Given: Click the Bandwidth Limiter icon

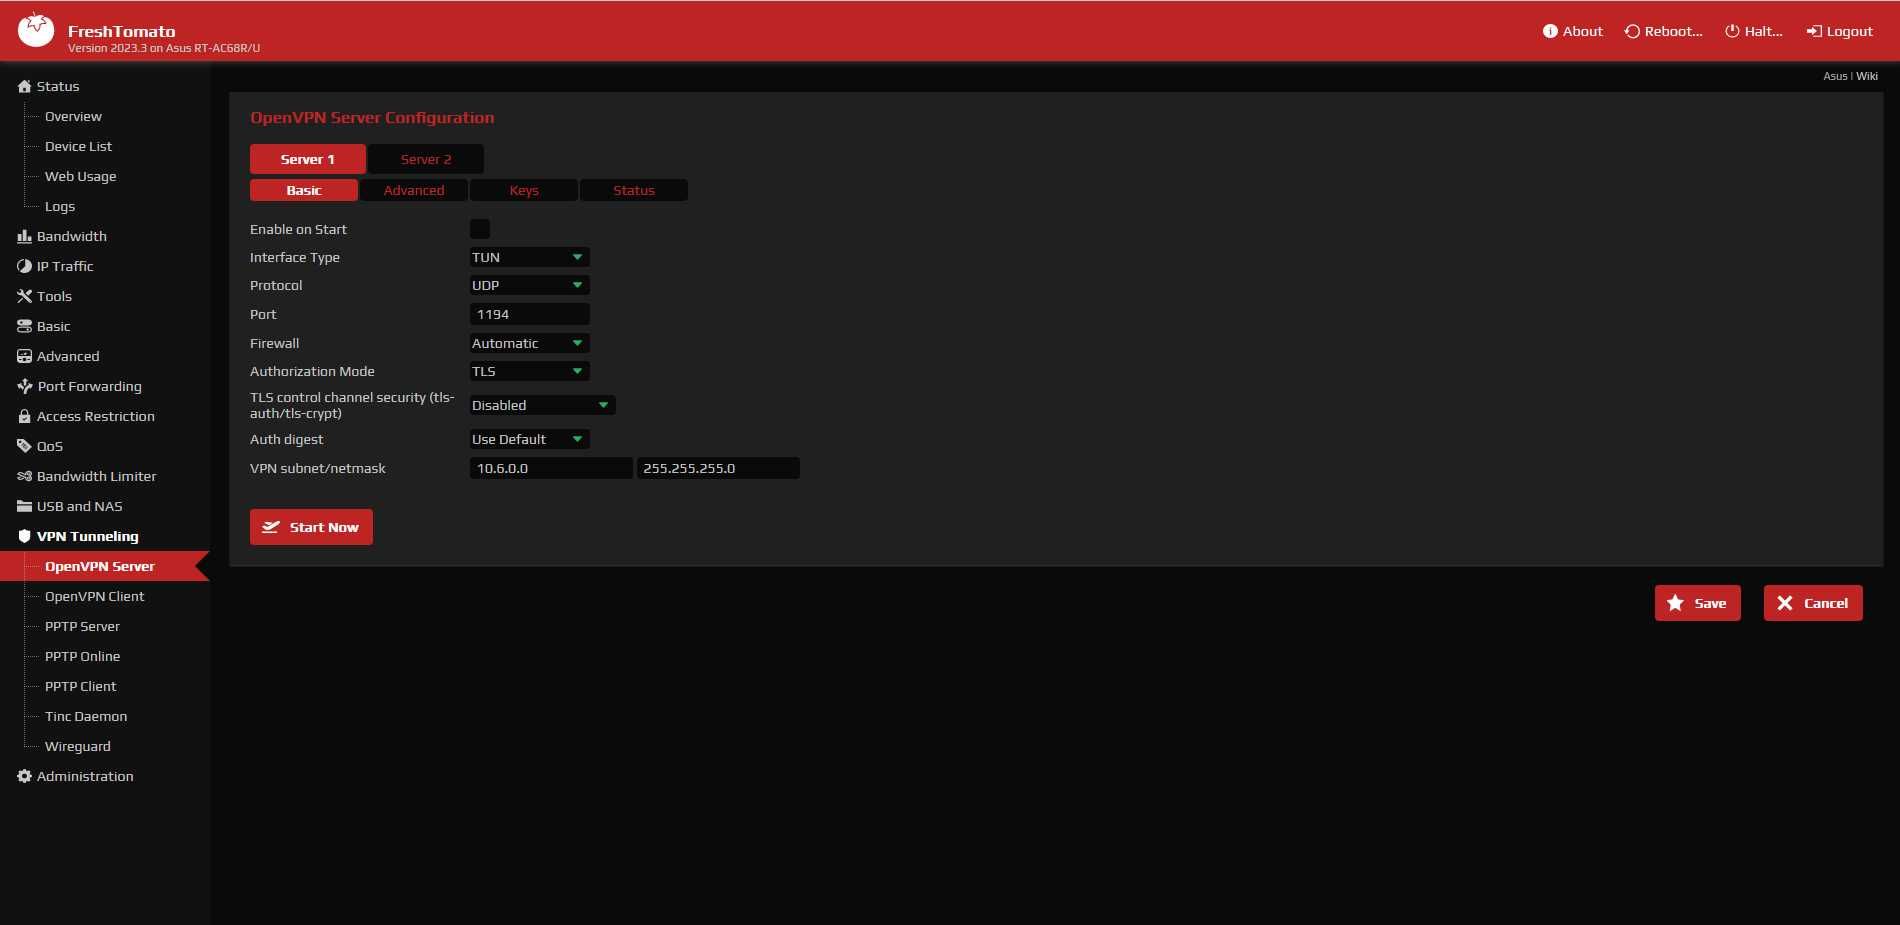Looking at the screenshot, I should pos(24,476).
